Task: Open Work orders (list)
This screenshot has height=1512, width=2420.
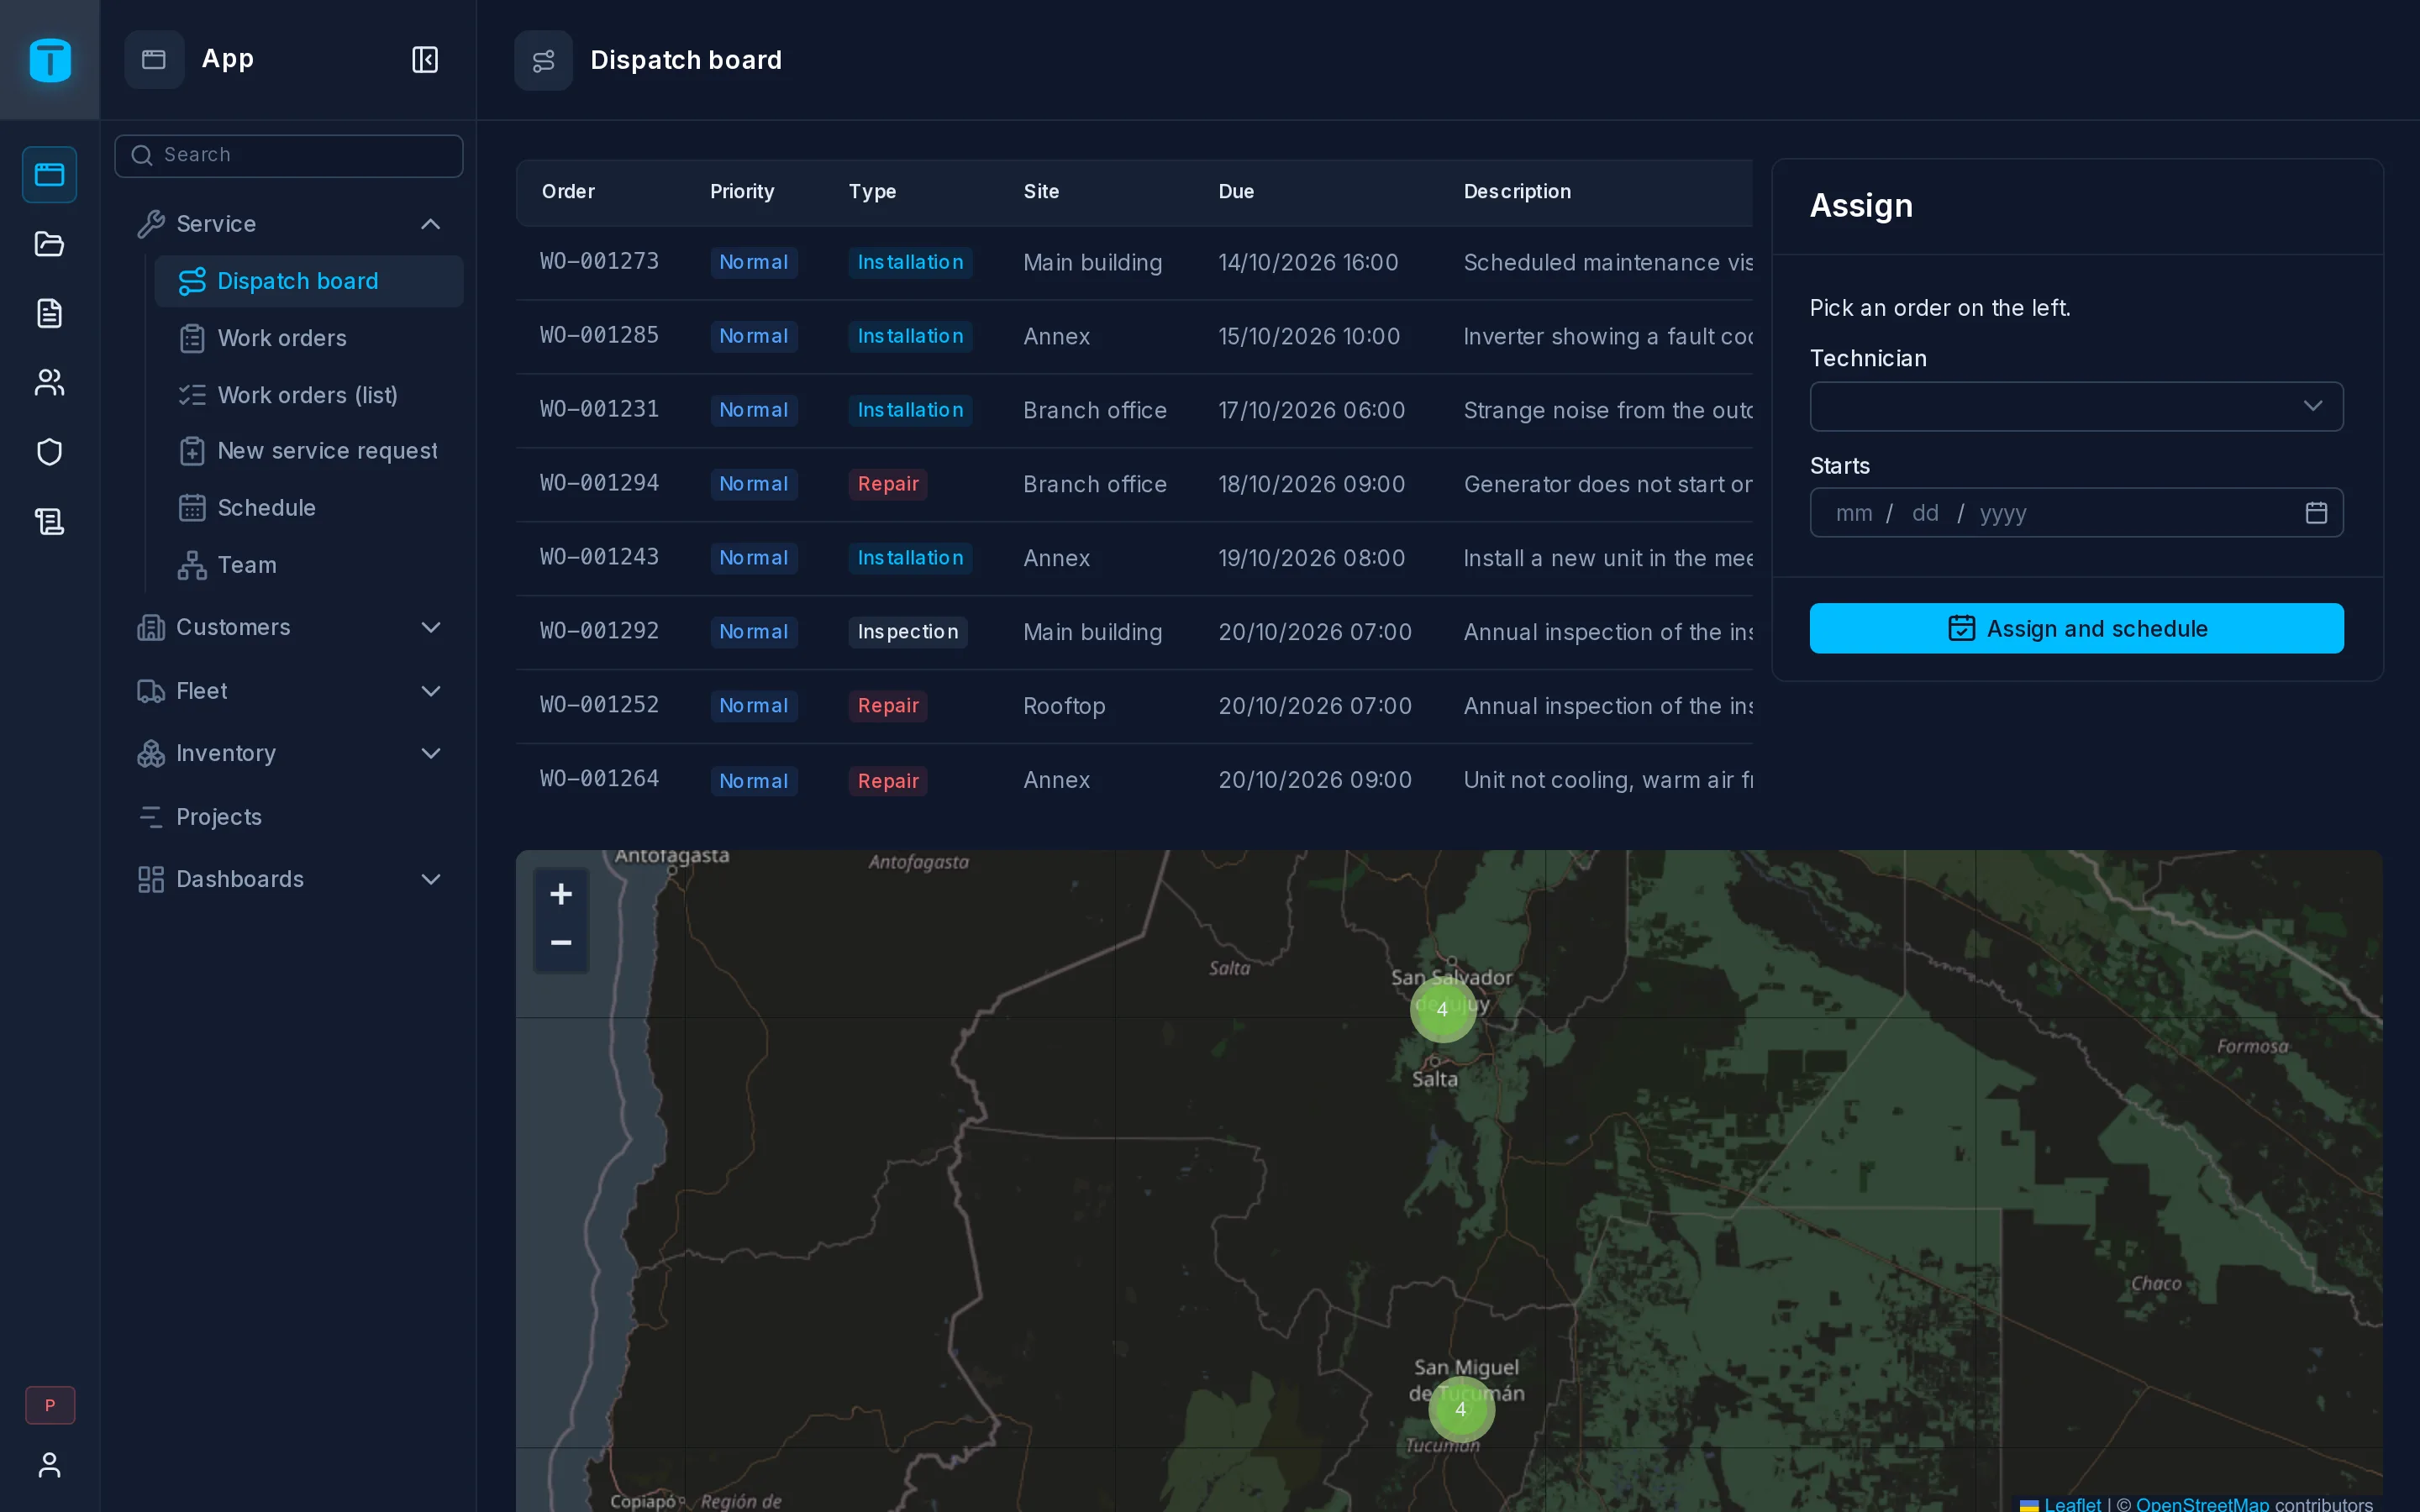Action: pos(309,395)
